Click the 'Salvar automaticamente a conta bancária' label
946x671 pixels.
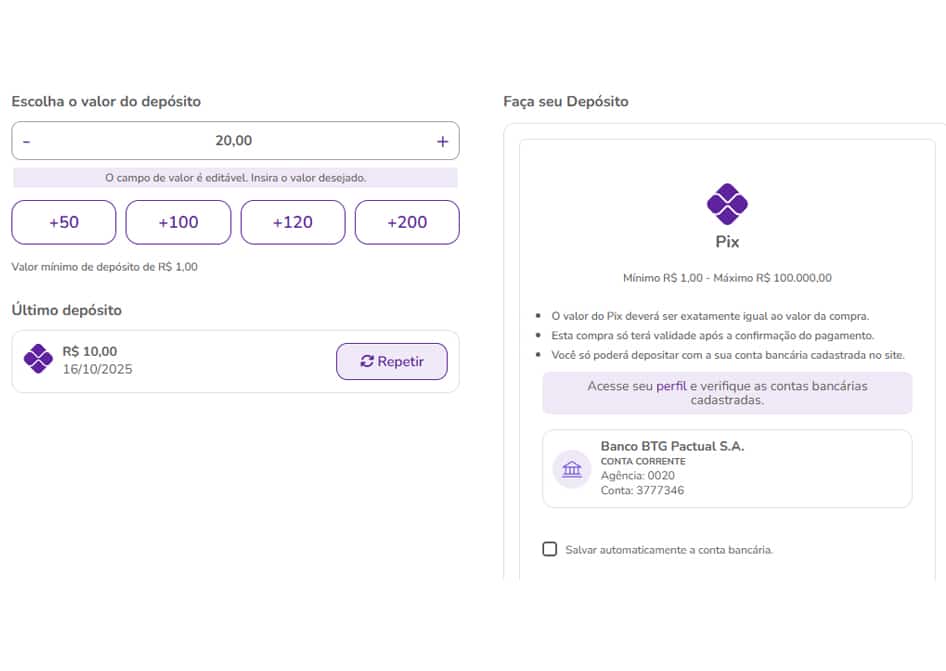click(x=669, y=550)
